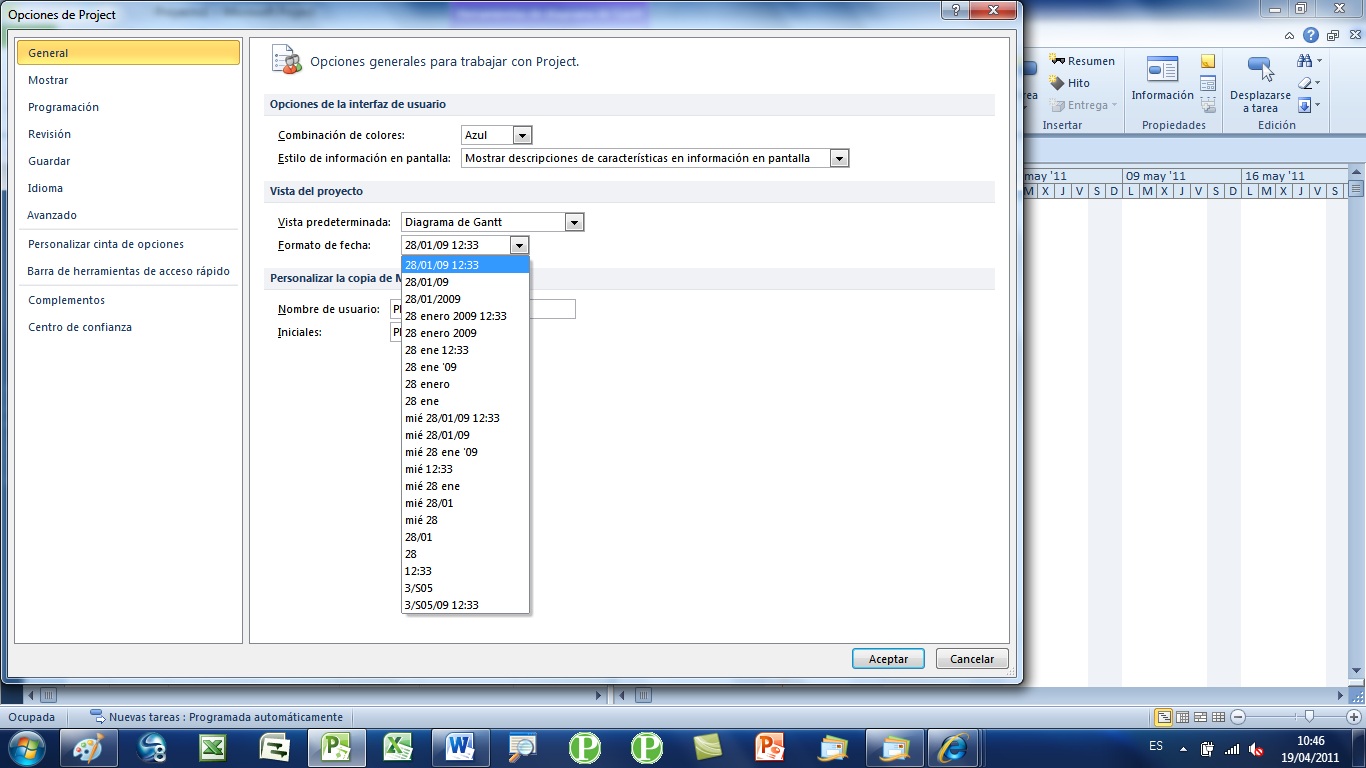
Task: Click the binoculars find icon
Action: 1304,61
